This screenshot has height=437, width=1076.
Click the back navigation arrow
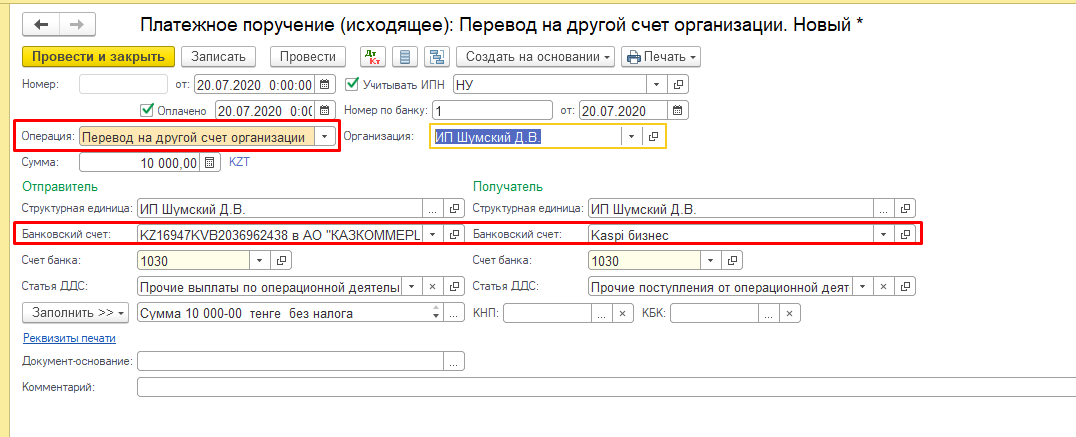tap(42, 23)
